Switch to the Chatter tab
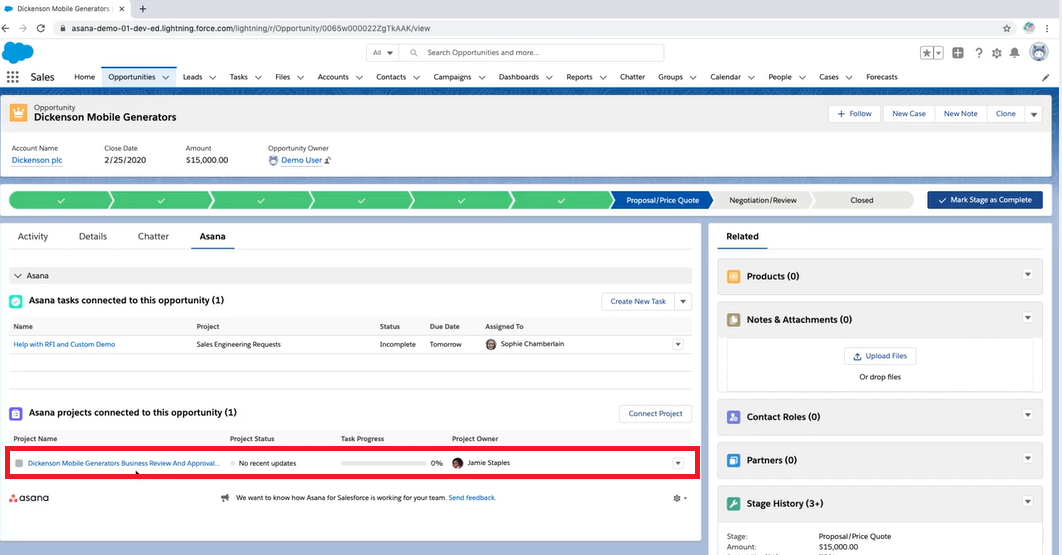Viewport: 1062px width, 555px height. [x=153, y=237]
